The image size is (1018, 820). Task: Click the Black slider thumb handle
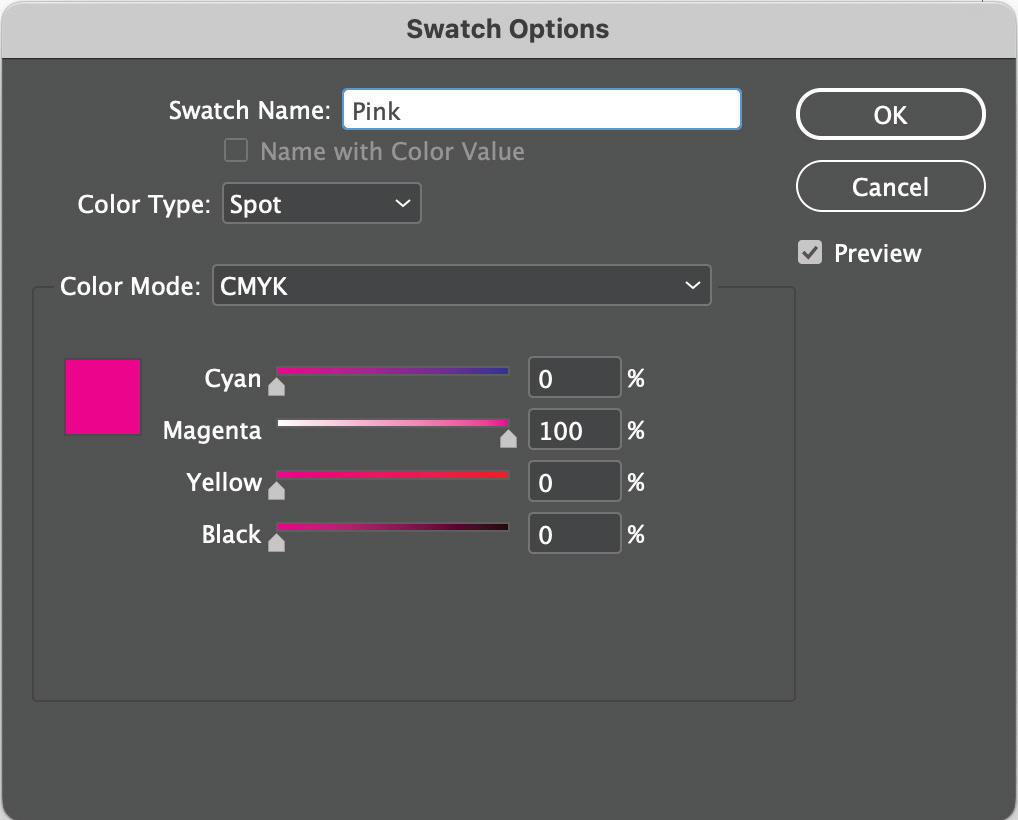[277, 542]
